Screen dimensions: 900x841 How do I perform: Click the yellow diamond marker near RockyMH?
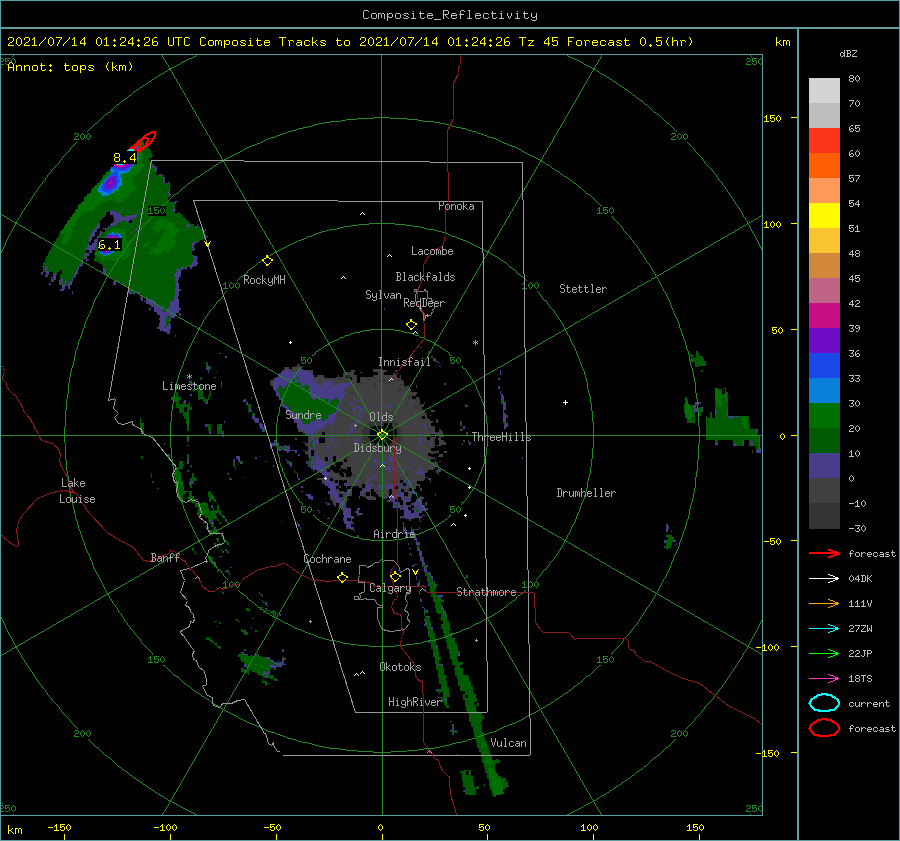267,261
